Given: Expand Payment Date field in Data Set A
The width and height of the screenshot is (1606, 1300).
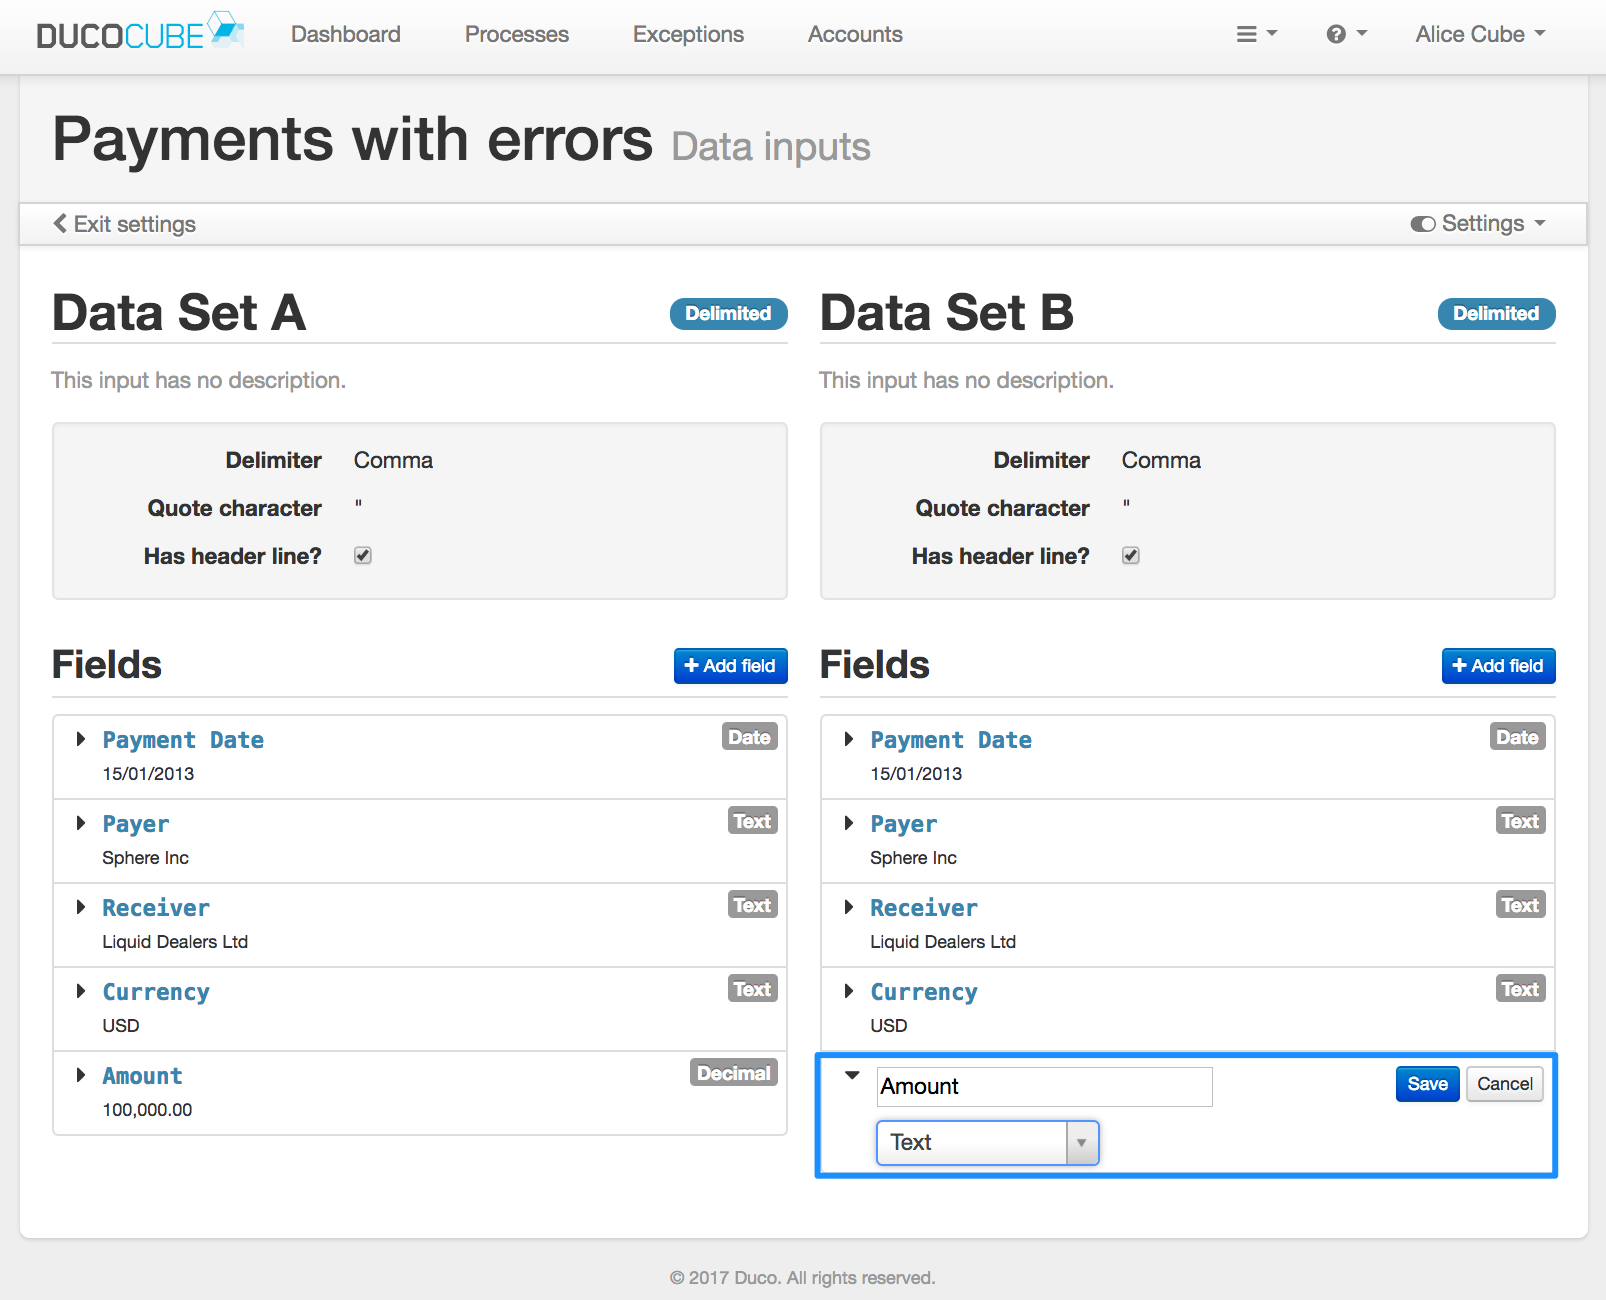Looking at the screenshot, I should [x=81, y=739].
